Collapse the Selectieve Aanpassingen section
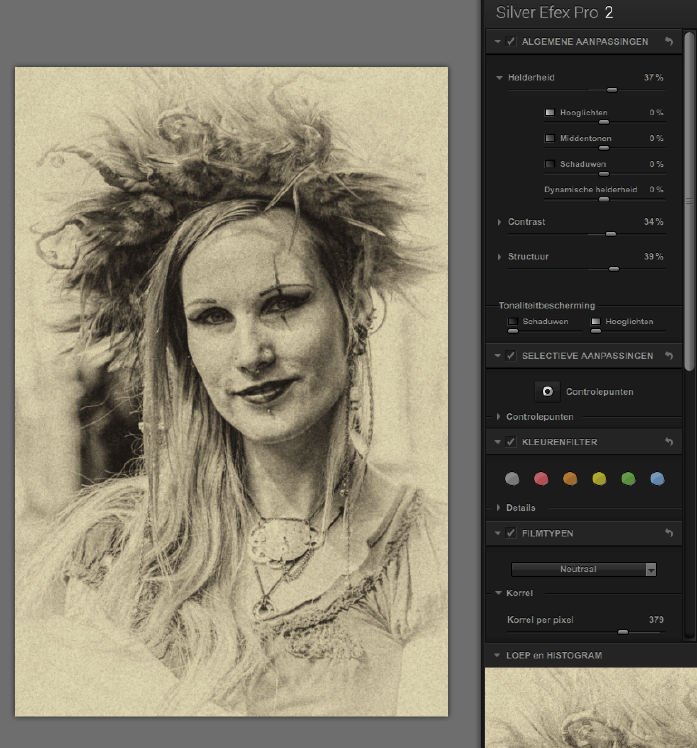The width and height of the screenshot is (697, 748). tap(498, 356)
